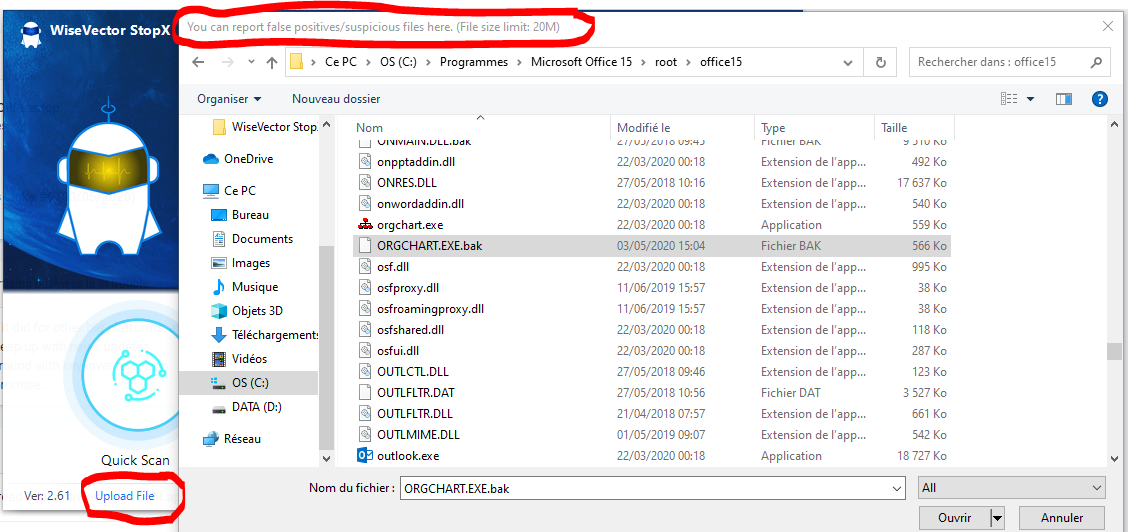Click Microsoft Office 15 breadcrumb
This screenshot has width=1128, height=532.
pos(581,63)
